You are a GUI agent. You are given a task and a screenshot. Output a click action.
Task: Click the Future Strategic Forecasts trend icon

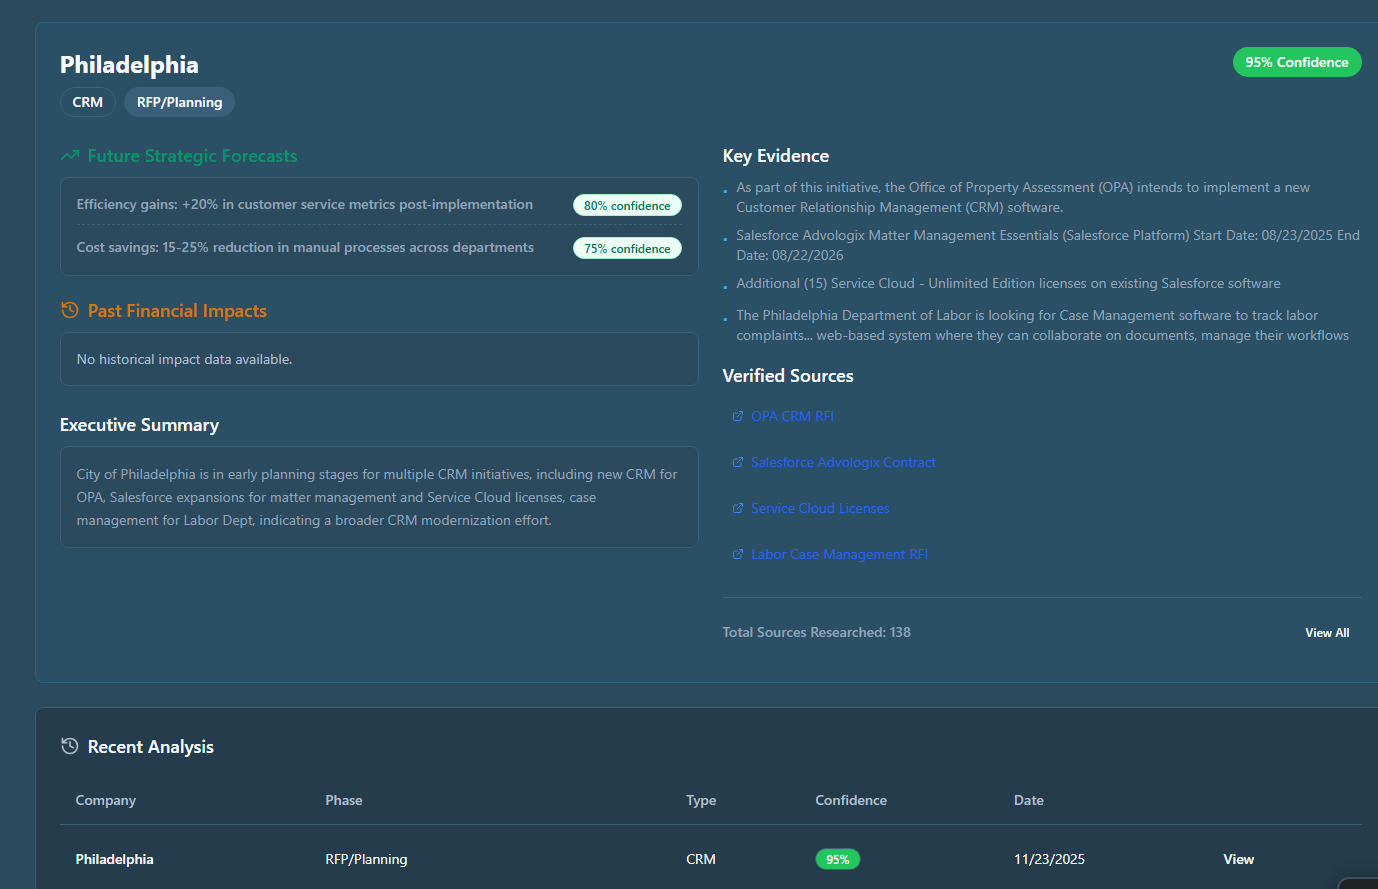(70, 156)
